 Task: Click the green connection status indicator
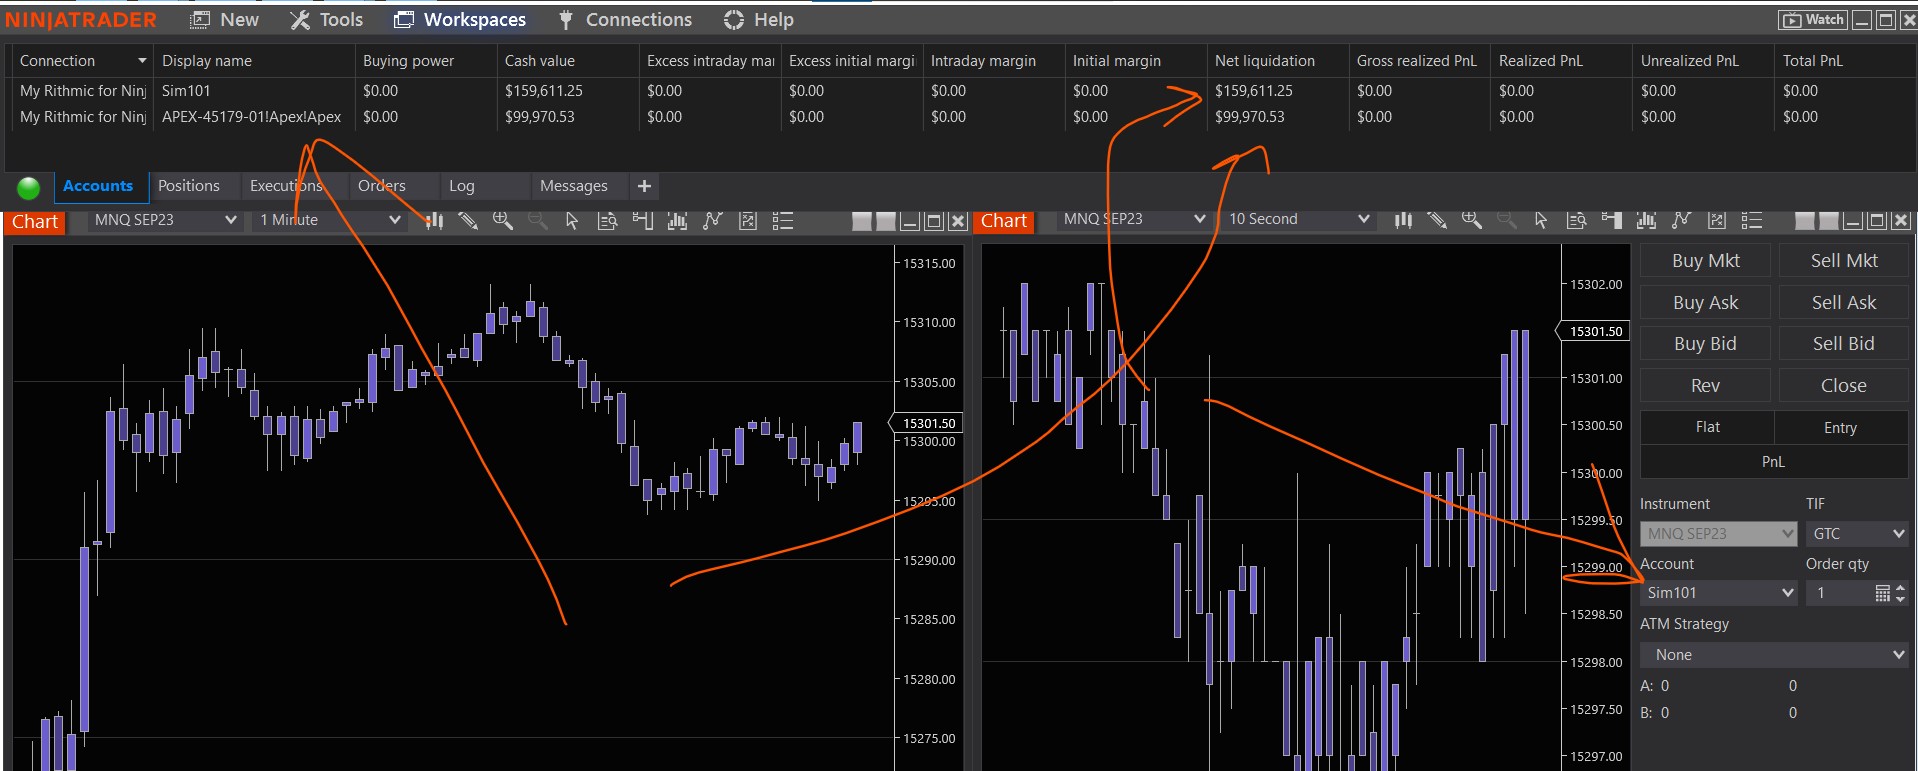(x=28, y=187)
